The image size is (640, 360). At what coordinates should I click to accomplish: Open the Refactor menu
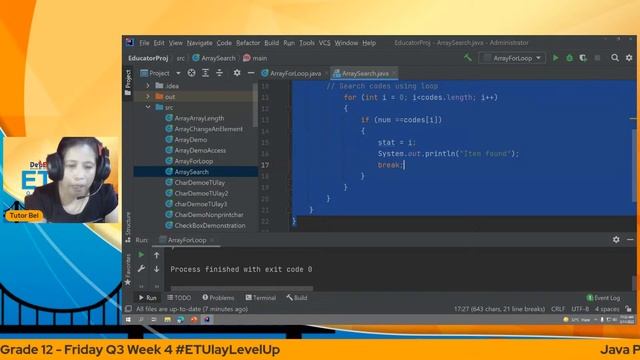248,43
